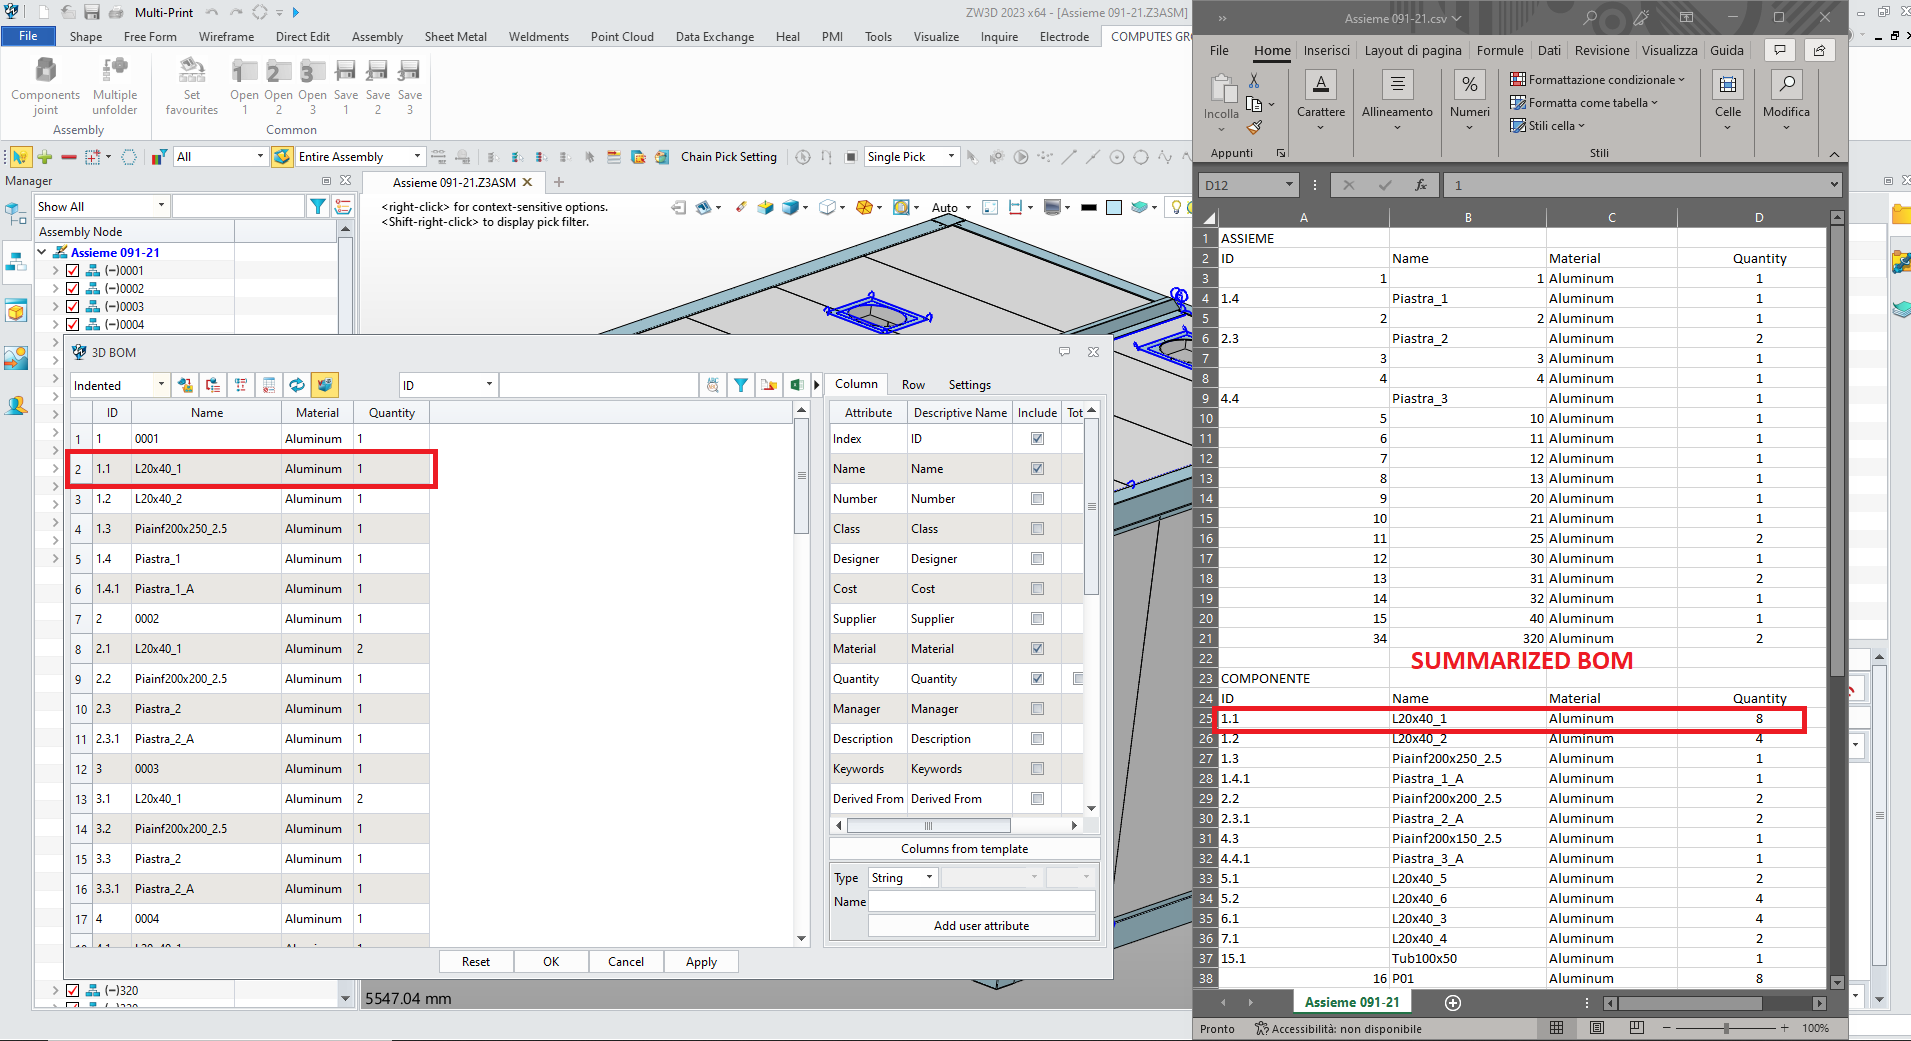
Task: Click the highlighted BOM display icon next to refresh
Action: 324,385
